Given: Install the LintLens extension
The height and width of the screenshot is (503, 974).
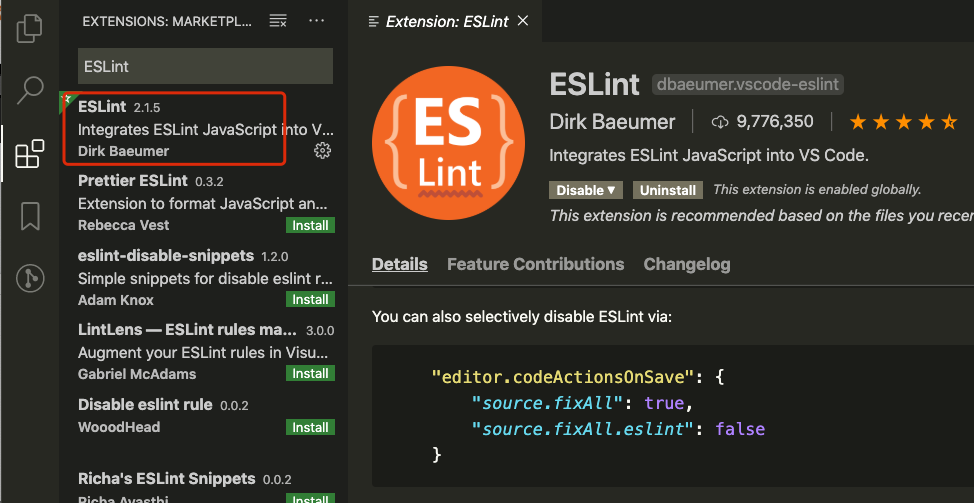Looking at the screenshot, I should (x=310, y=373).
